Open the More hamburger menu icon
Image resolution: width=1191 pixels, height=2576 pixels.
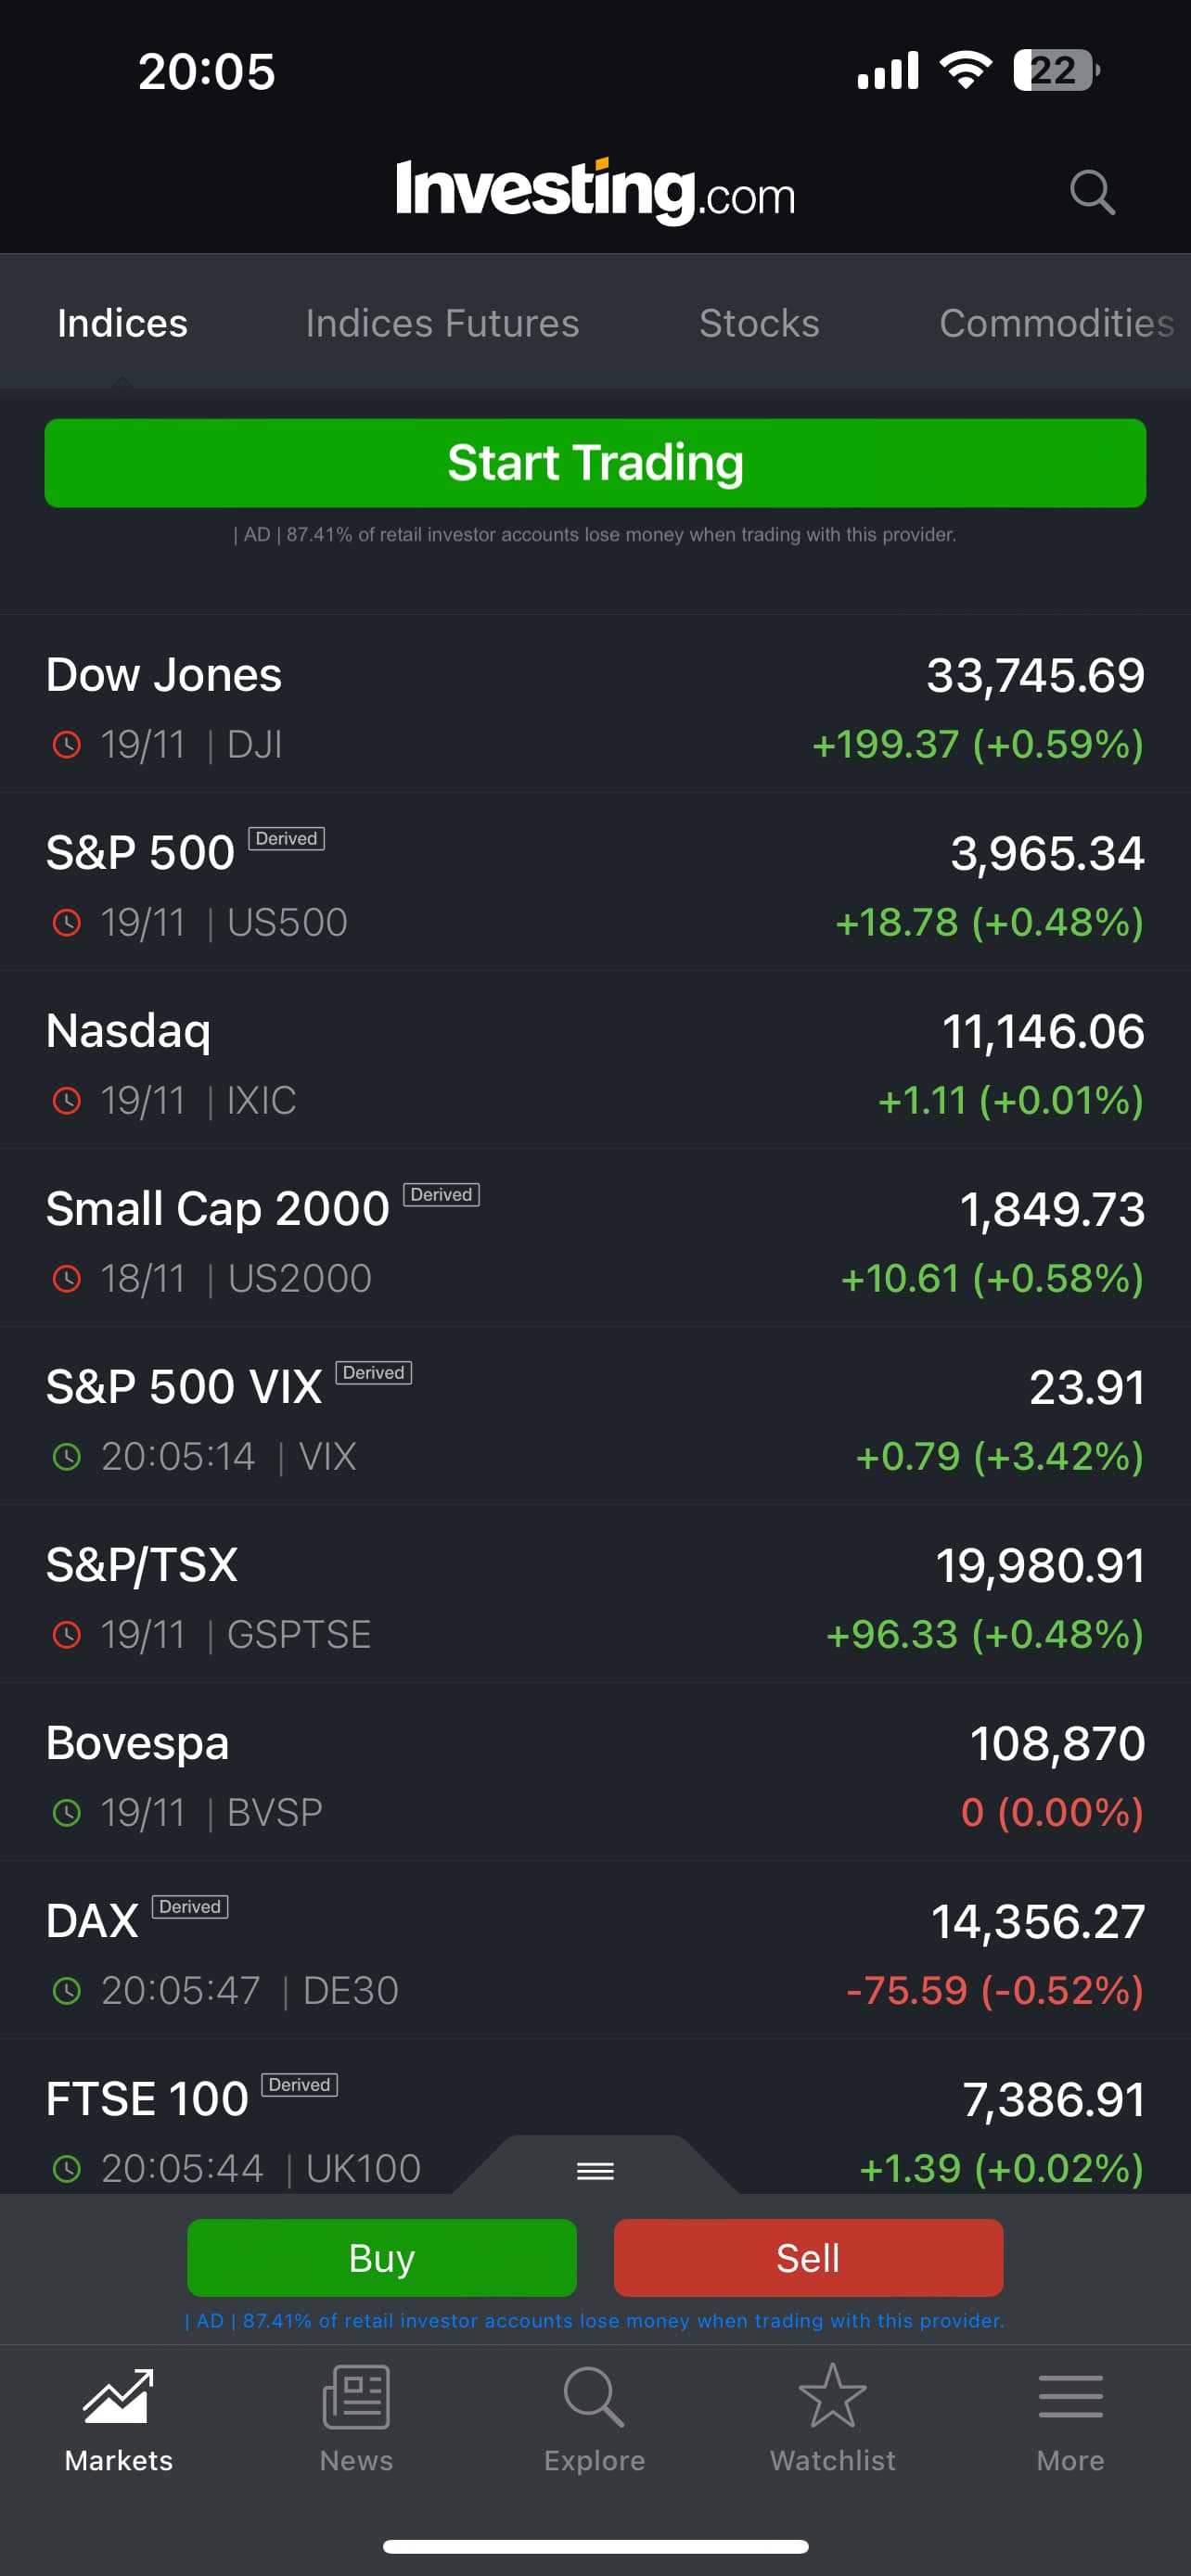1070,2397
